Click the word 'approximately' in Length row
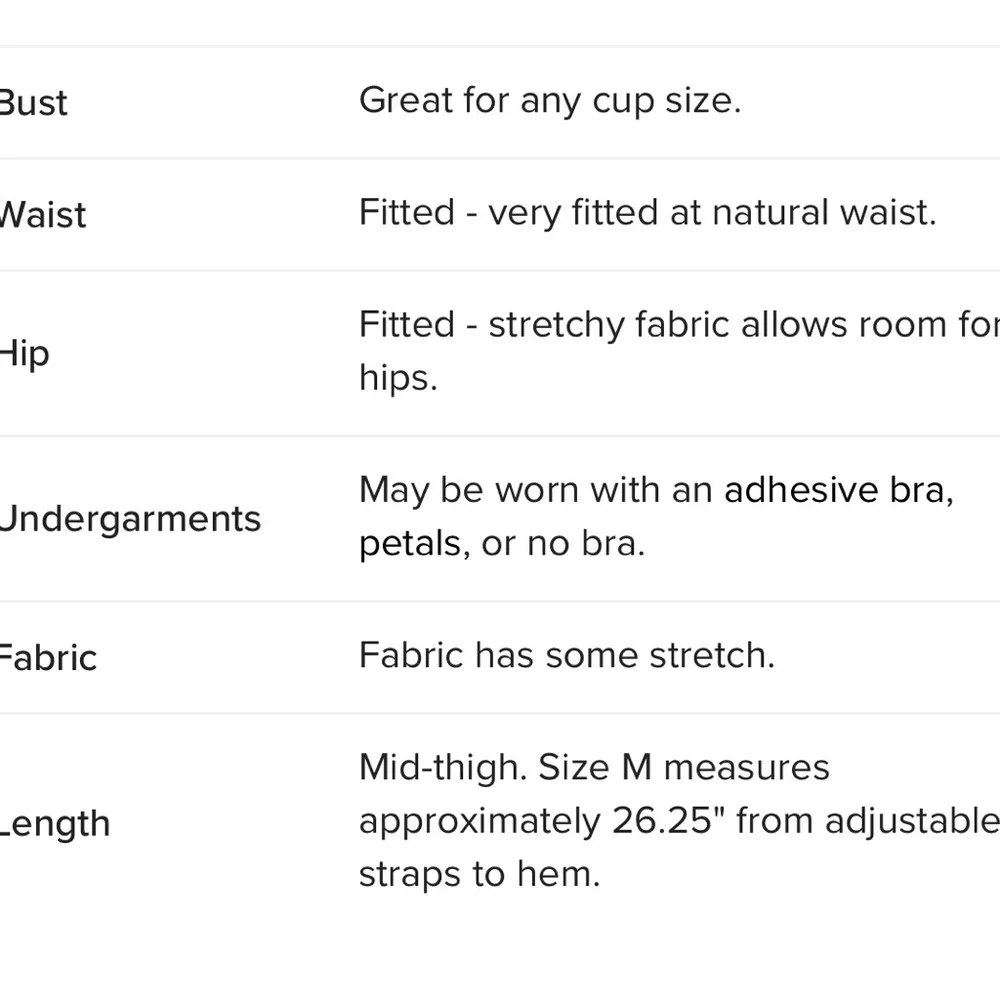This screenshot has height=1000, width=1000. click(x=479, y=821)
